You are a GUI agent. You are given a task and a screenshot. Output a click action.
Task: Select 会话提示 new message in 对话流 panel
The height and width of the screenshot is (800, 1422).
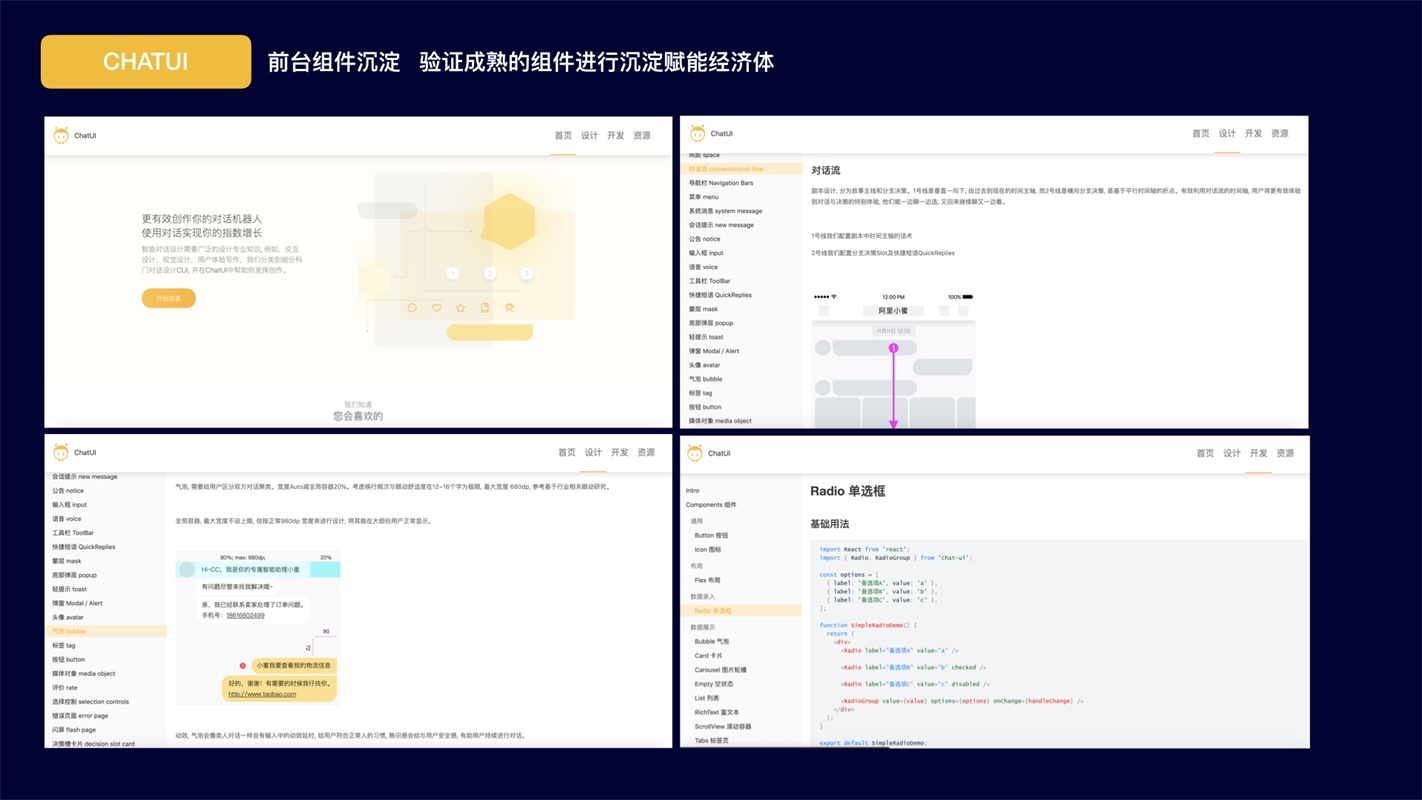click(x=721, y=225)
